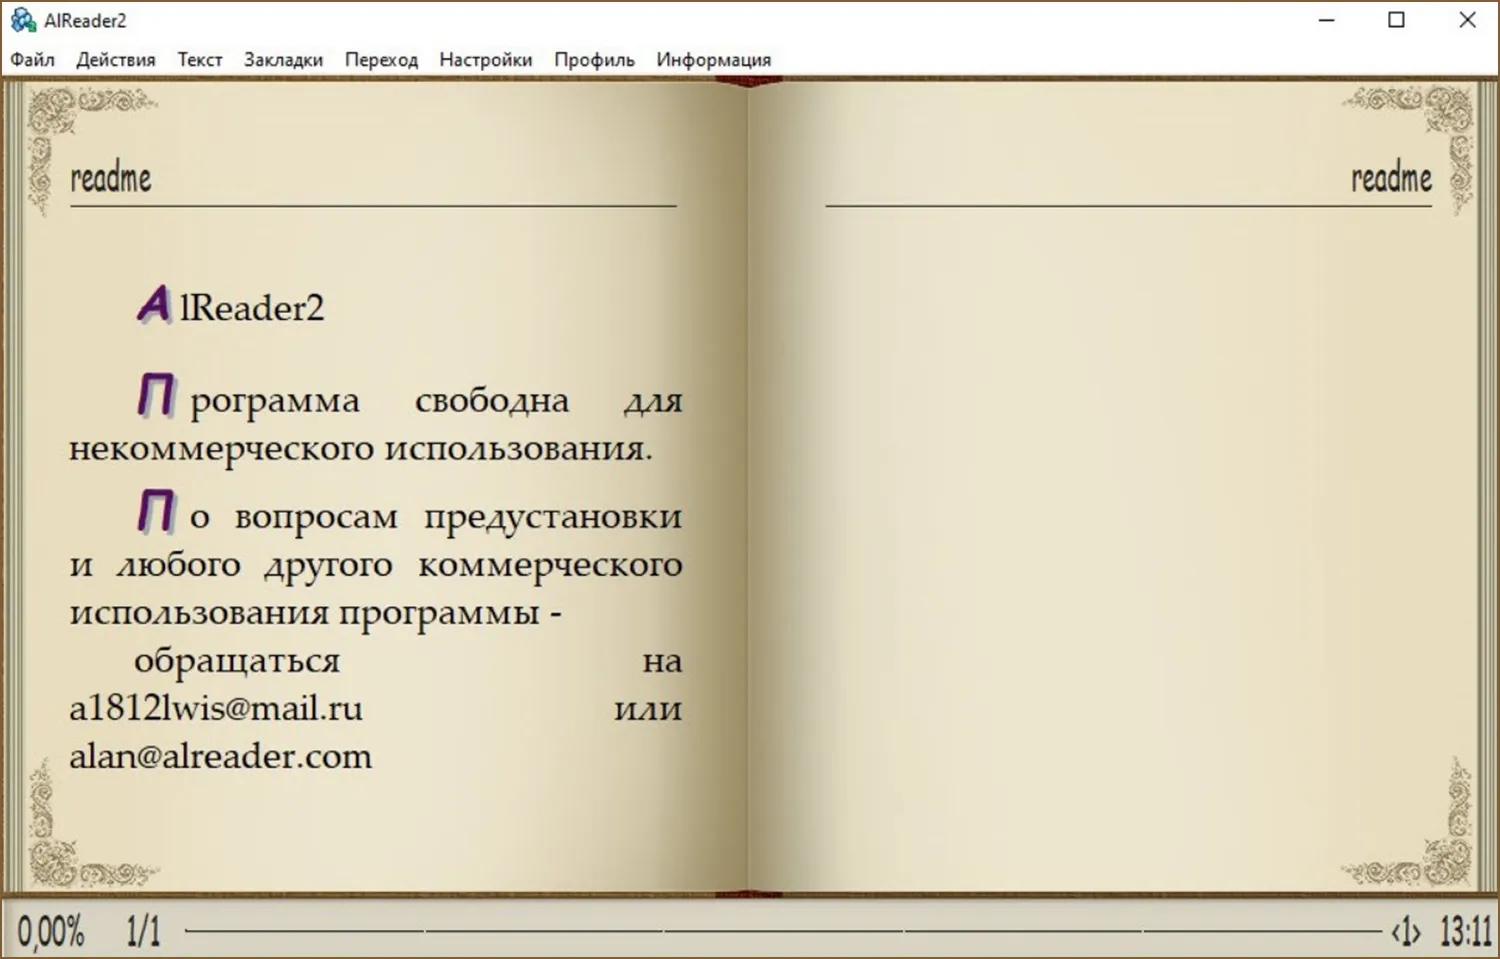Minimize the AlReader2 window

pyautogui.click(x=1327, y=20)
